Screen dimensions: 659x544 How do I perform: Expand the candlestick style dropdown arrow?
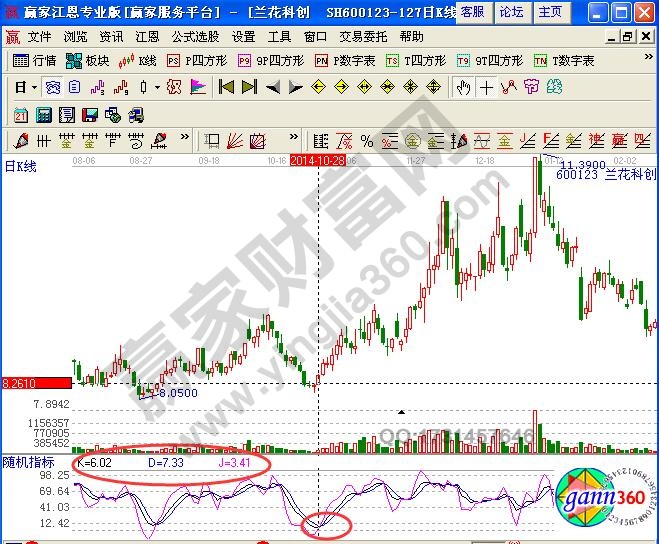pyautogui.click(x=157, y=87)
